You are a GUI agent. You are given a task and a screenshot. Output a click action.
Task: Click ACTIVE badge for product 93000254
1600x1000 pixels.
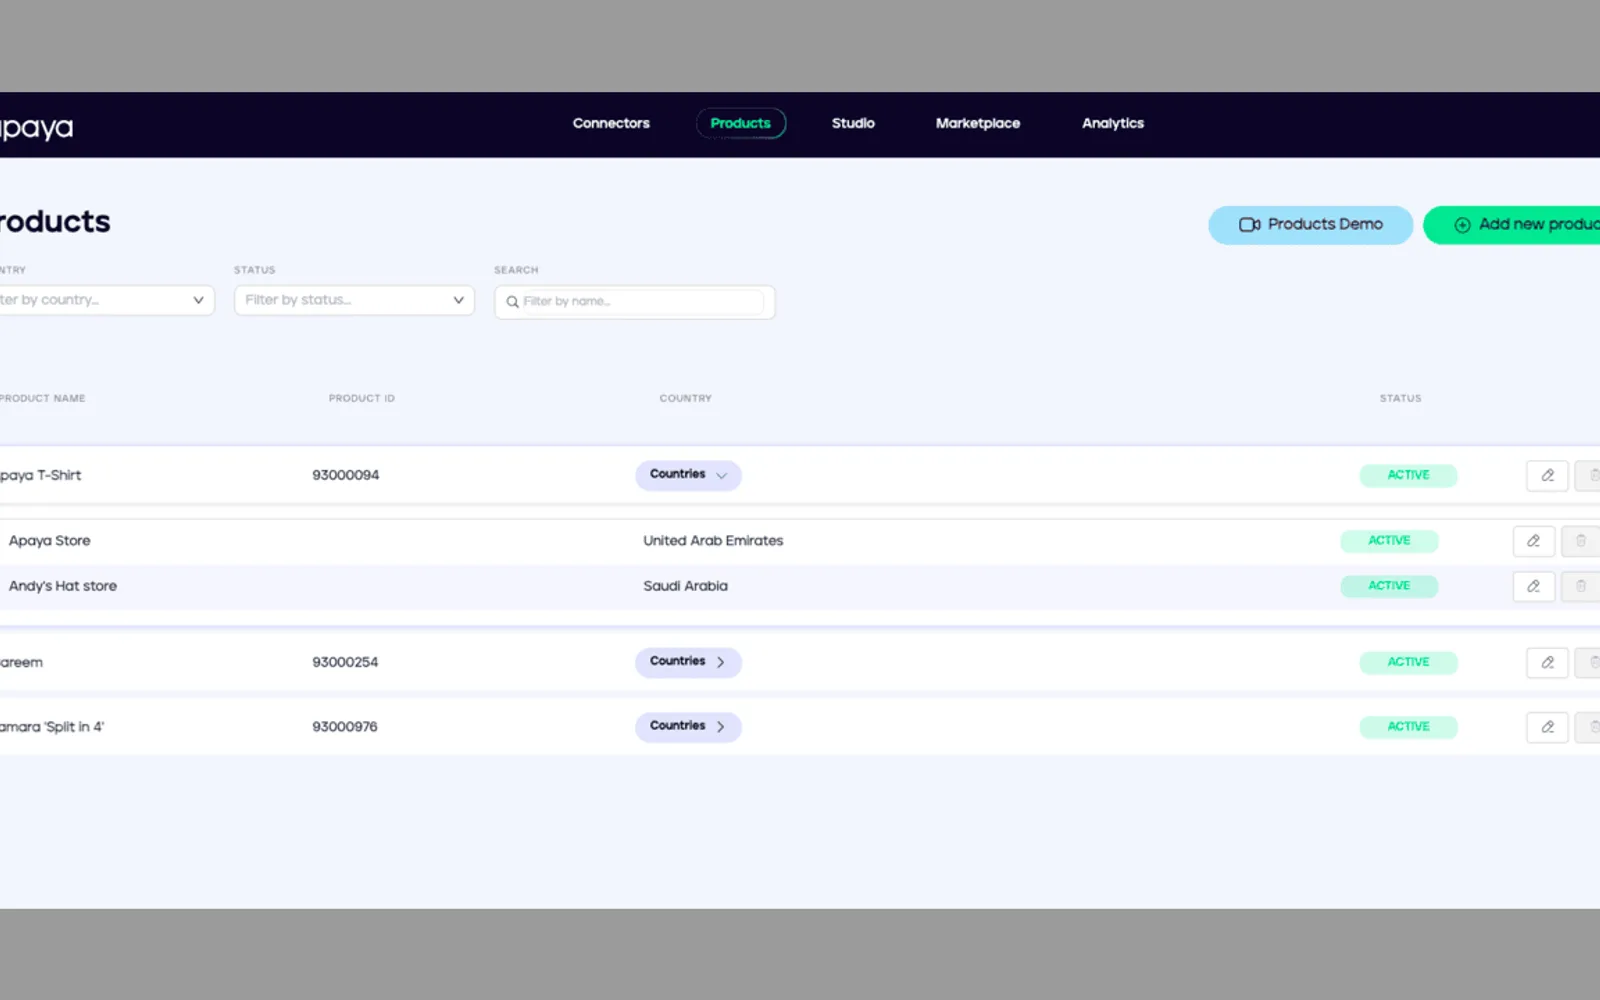pos(1408,662)
